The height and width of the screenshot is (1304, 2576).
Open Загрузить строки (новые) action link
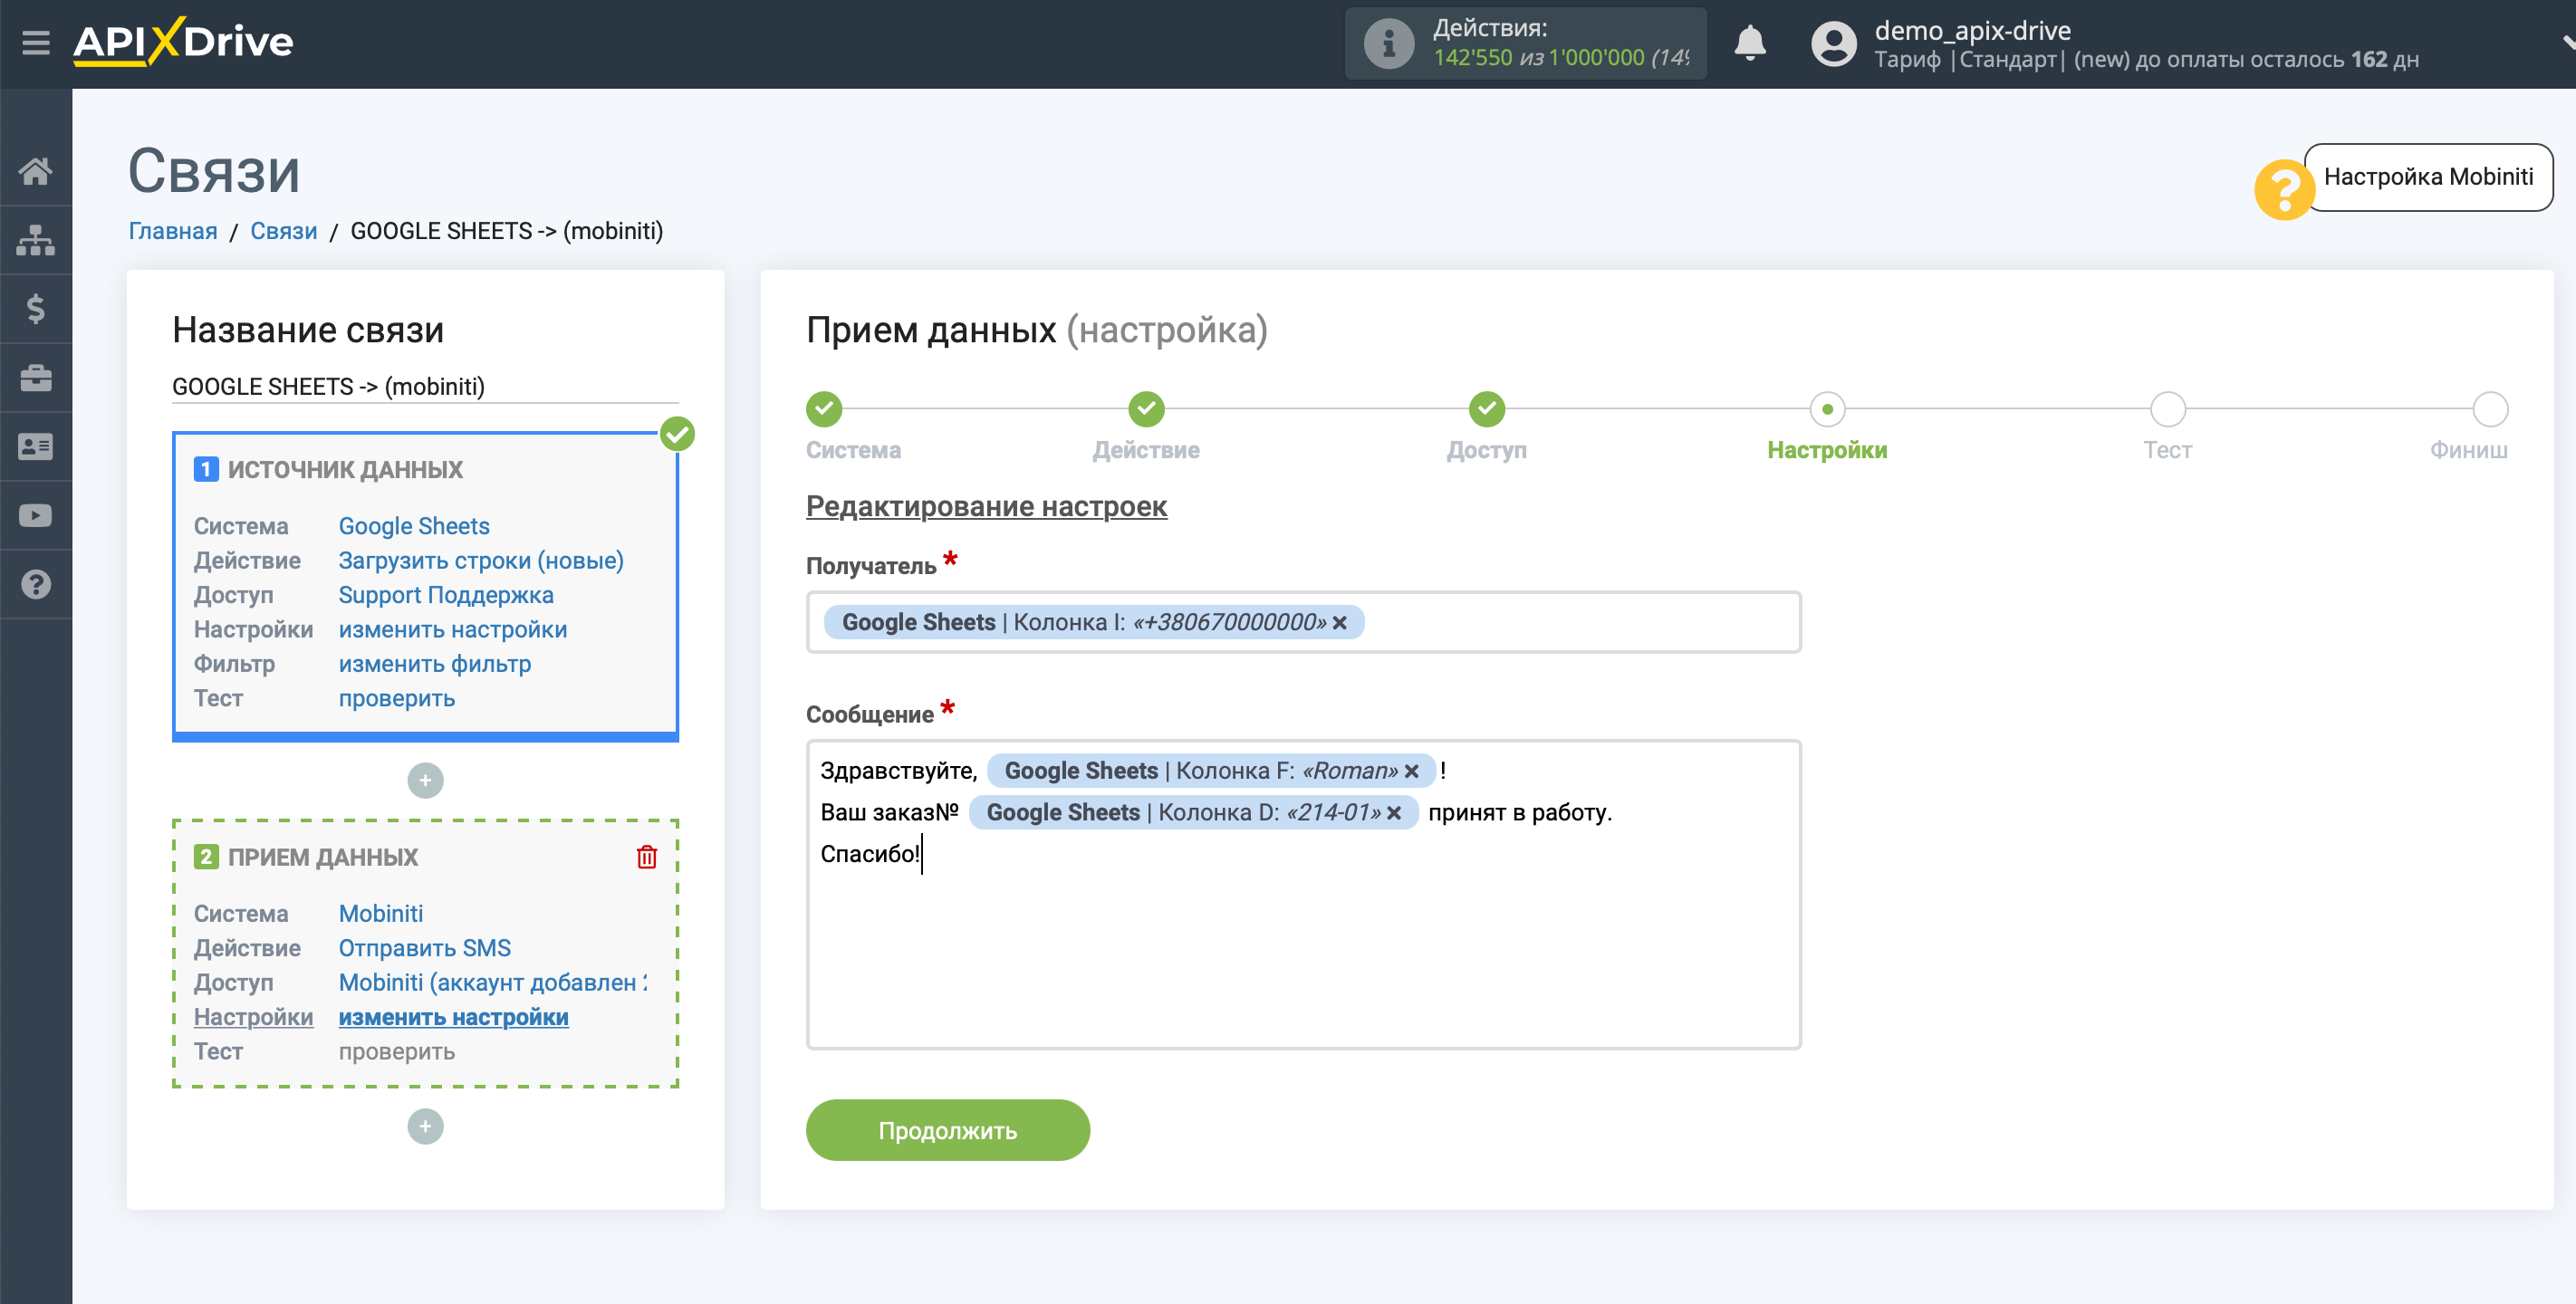(x=481, y=561)
